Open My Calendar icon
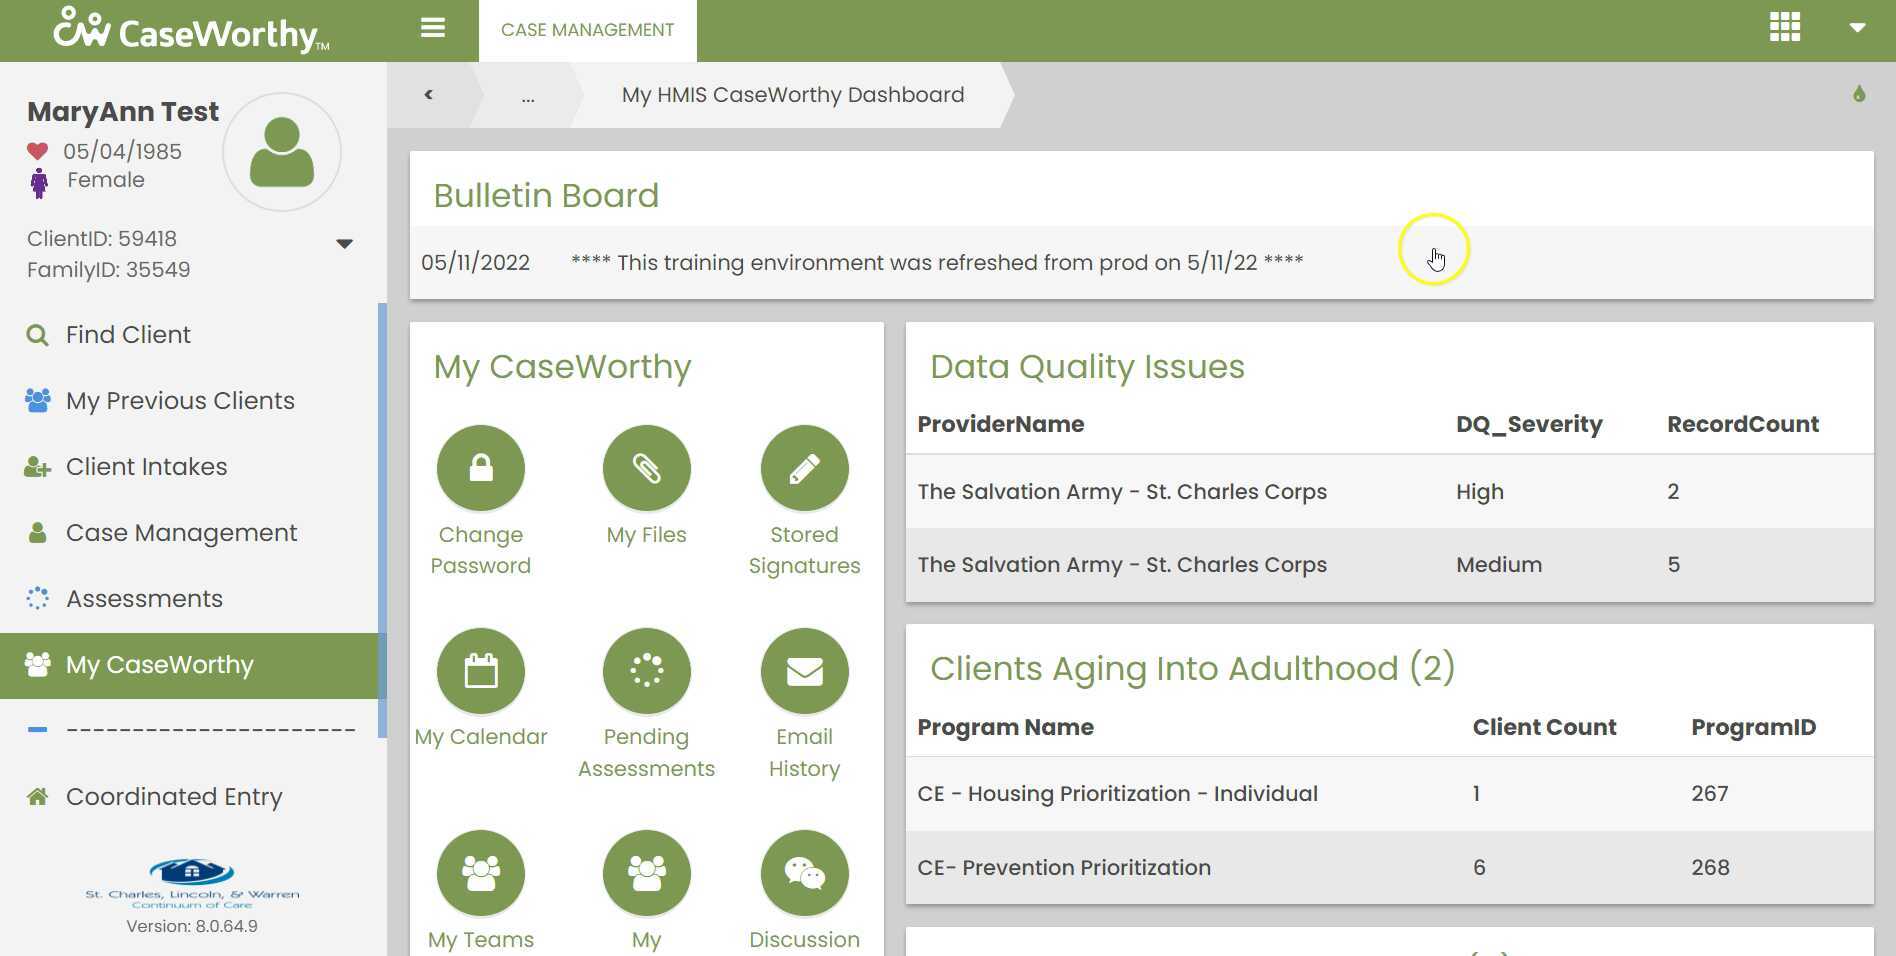Screen dimensions: 1896x956 click(481, 671)
